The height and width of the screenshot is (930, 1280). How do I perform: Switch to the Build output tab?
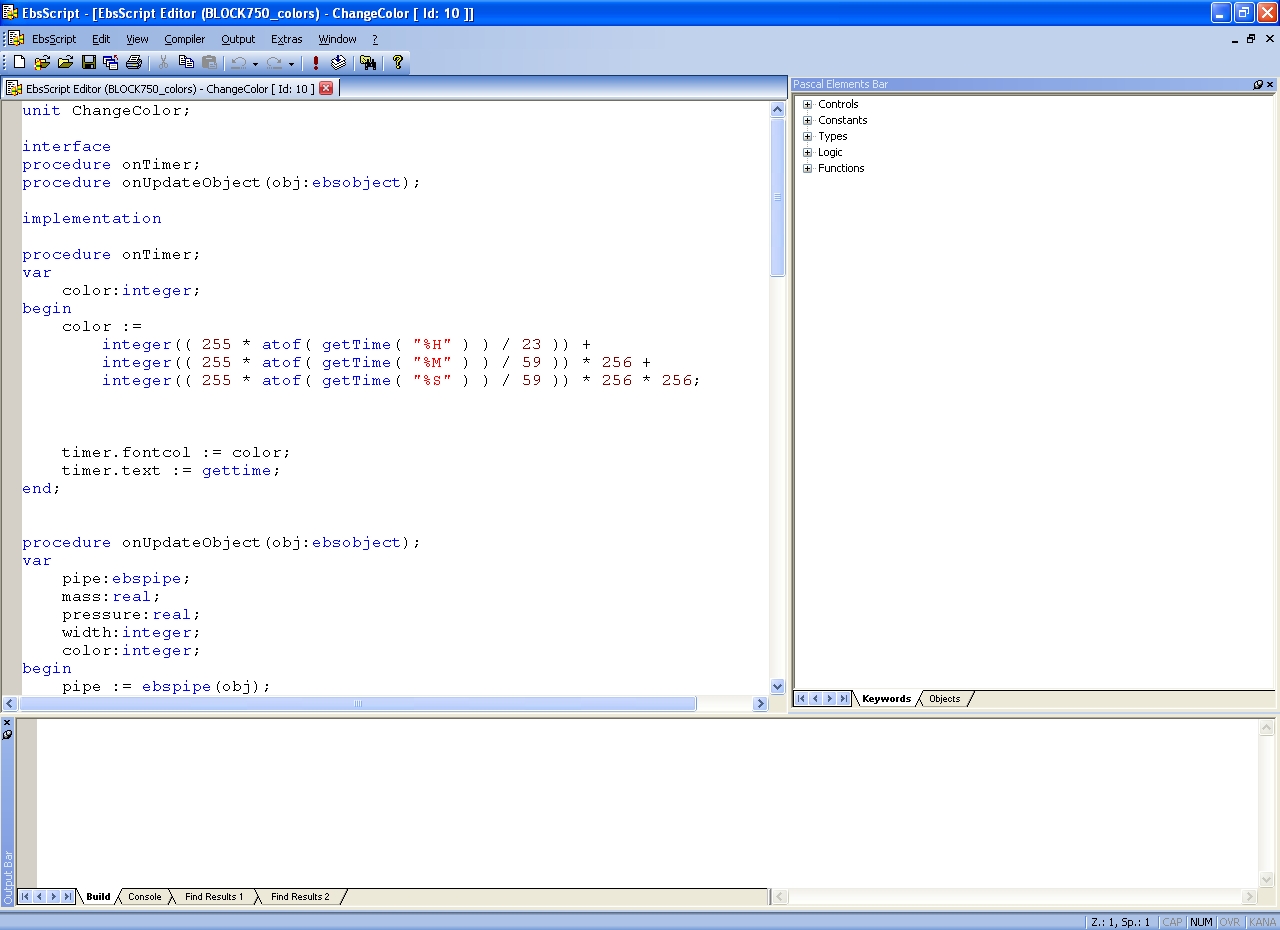point(98,897)
